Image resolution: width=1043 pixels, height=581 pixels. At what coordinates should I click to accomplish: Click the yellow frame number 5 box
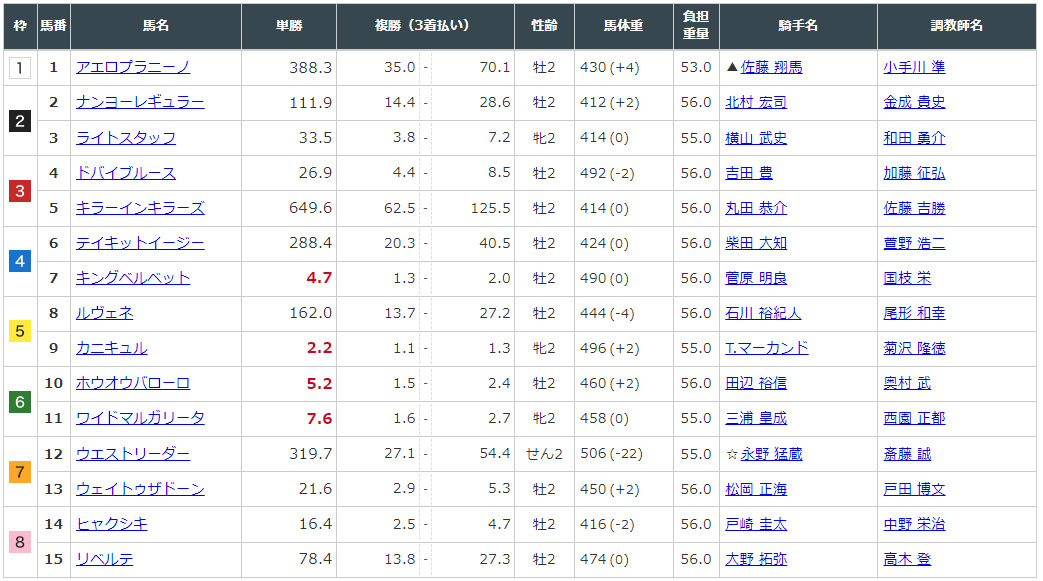click(x=20, y=331)
